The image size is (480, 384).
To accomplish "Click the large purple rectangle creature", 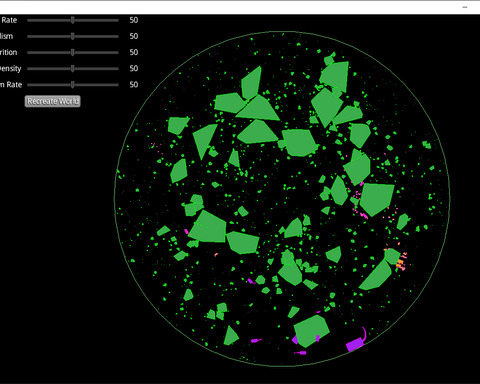I will coord(354,344).
